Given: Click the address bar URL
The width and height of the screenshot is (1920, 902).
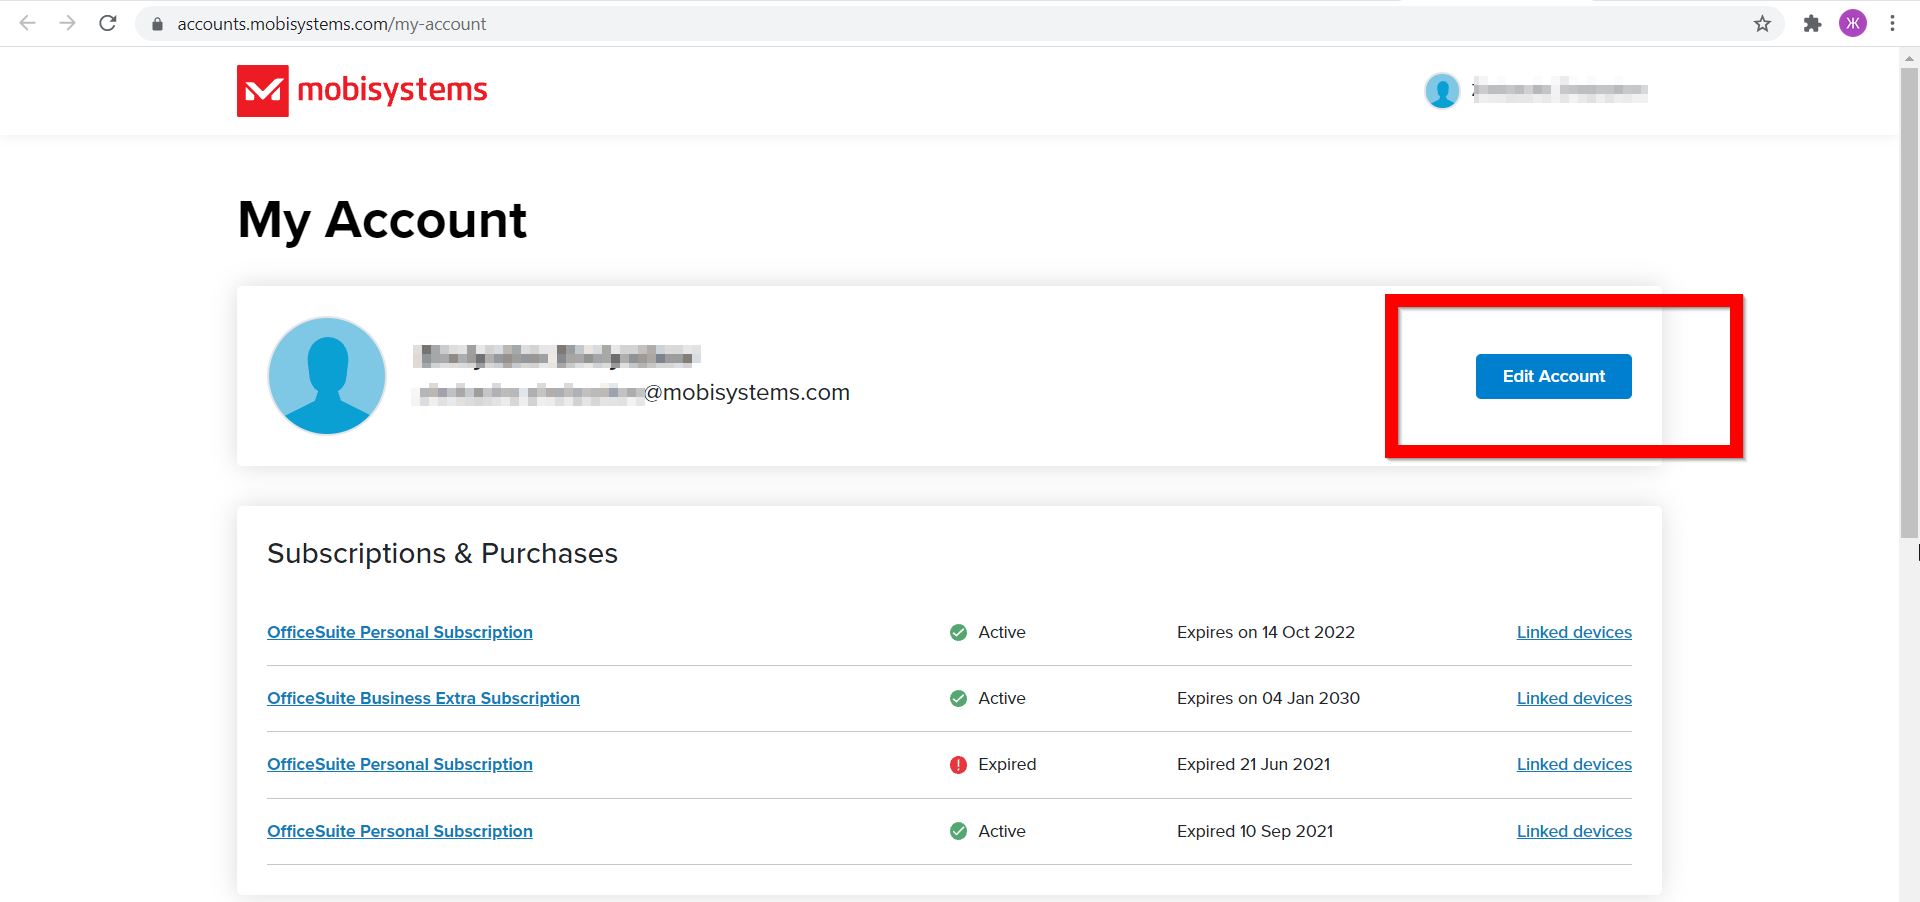Looking at the screenshot, I should coord(331,24).
